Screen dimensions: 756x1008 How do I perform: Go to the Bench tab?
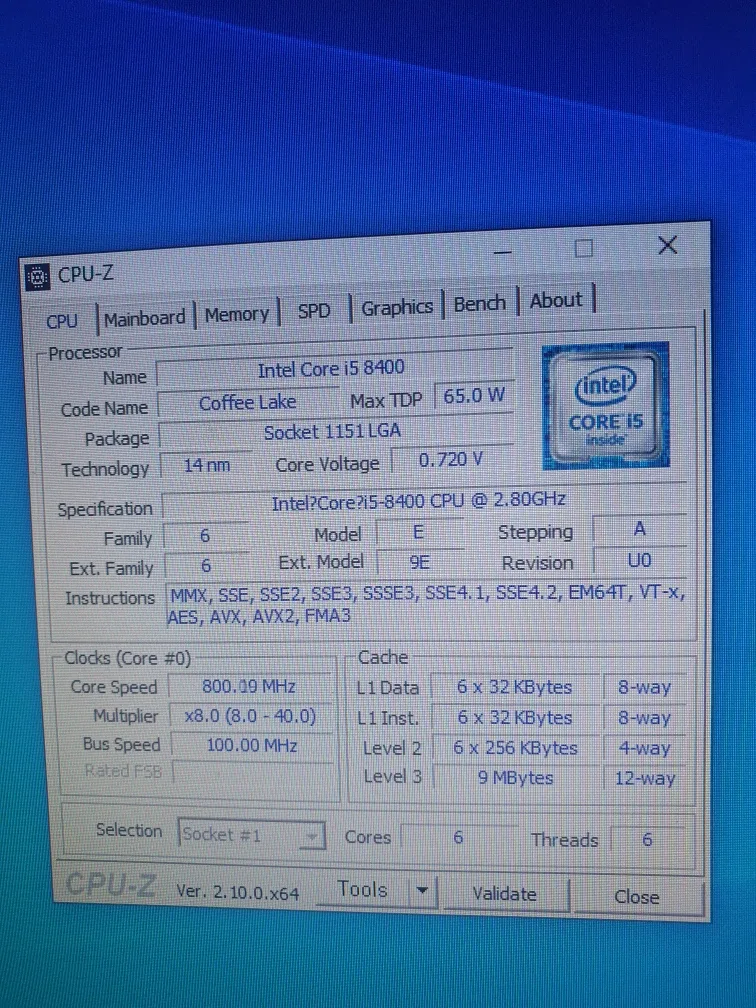480,303
